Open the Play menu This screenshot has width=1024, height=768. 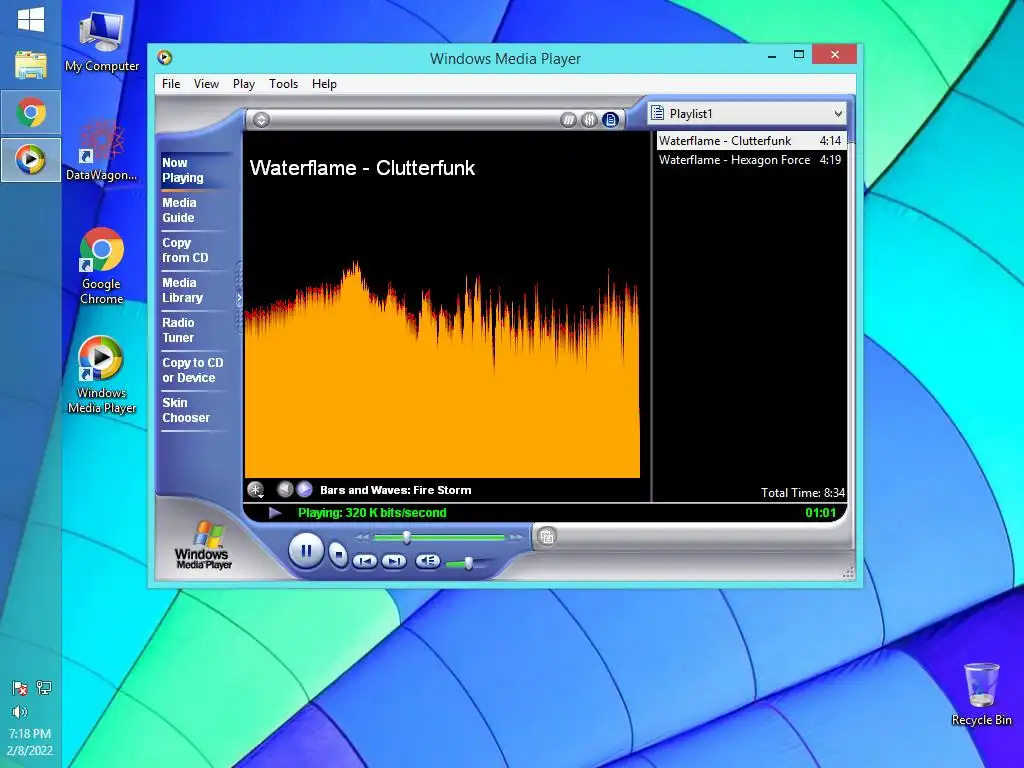click(x=244, y=84)
